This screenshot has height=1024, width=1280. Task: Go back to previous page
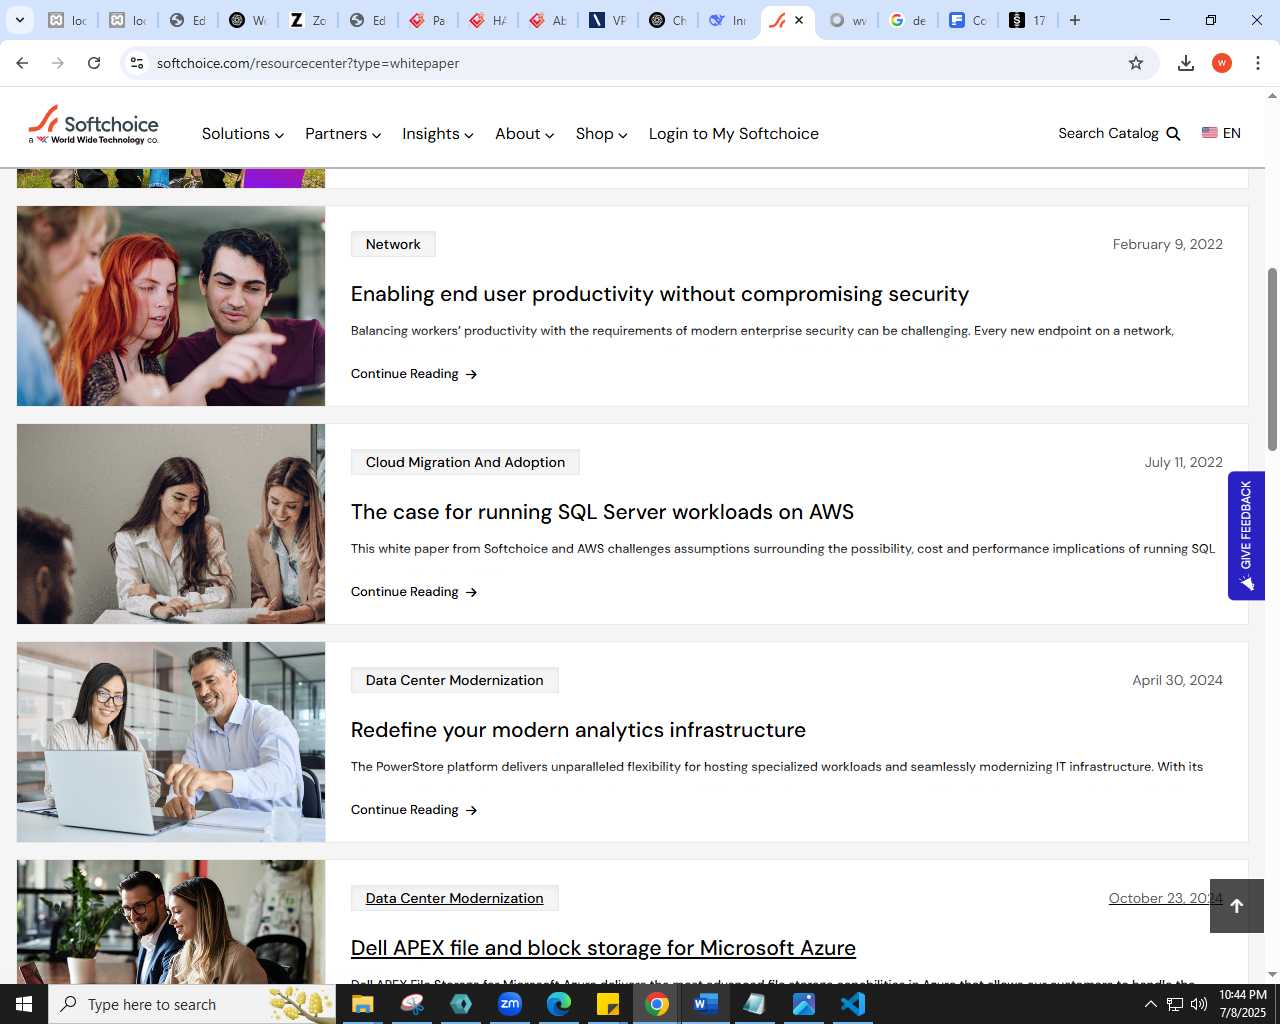tap(22, 63)
